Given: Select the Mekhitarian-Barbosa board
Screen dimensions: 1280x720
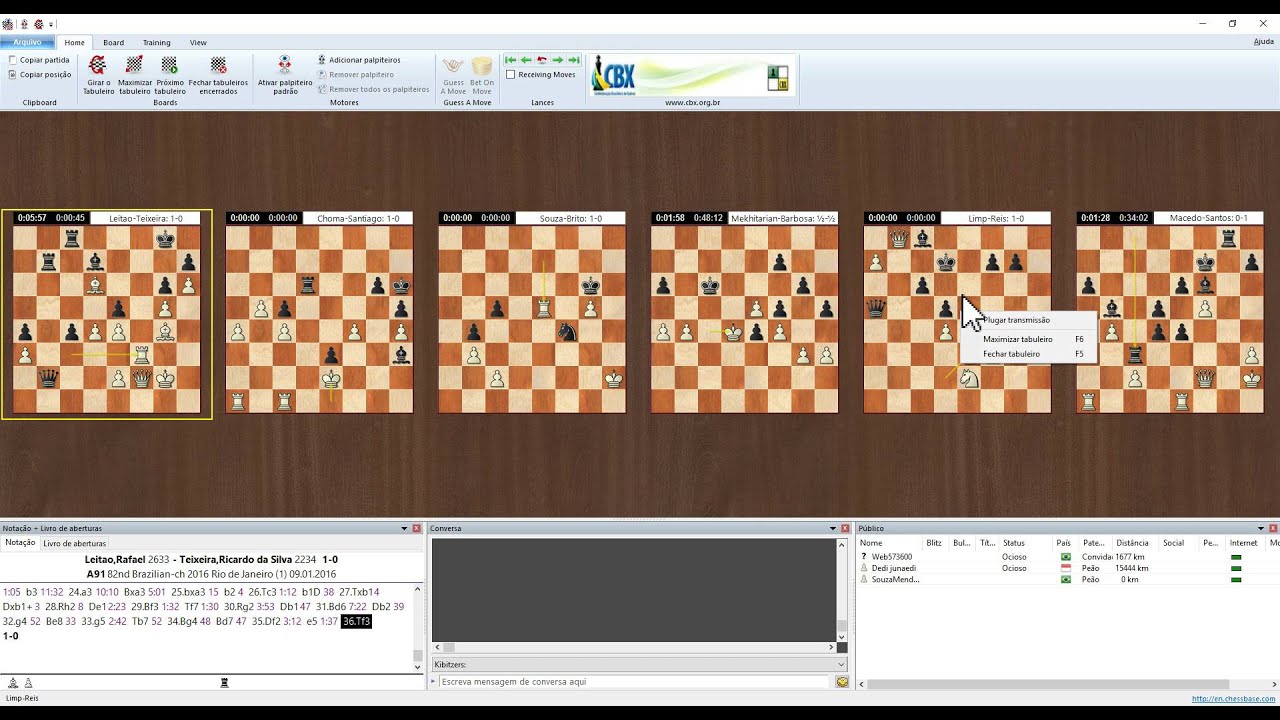Looking at the screenshot, I should pyautogui.click(x=744, y=319).
